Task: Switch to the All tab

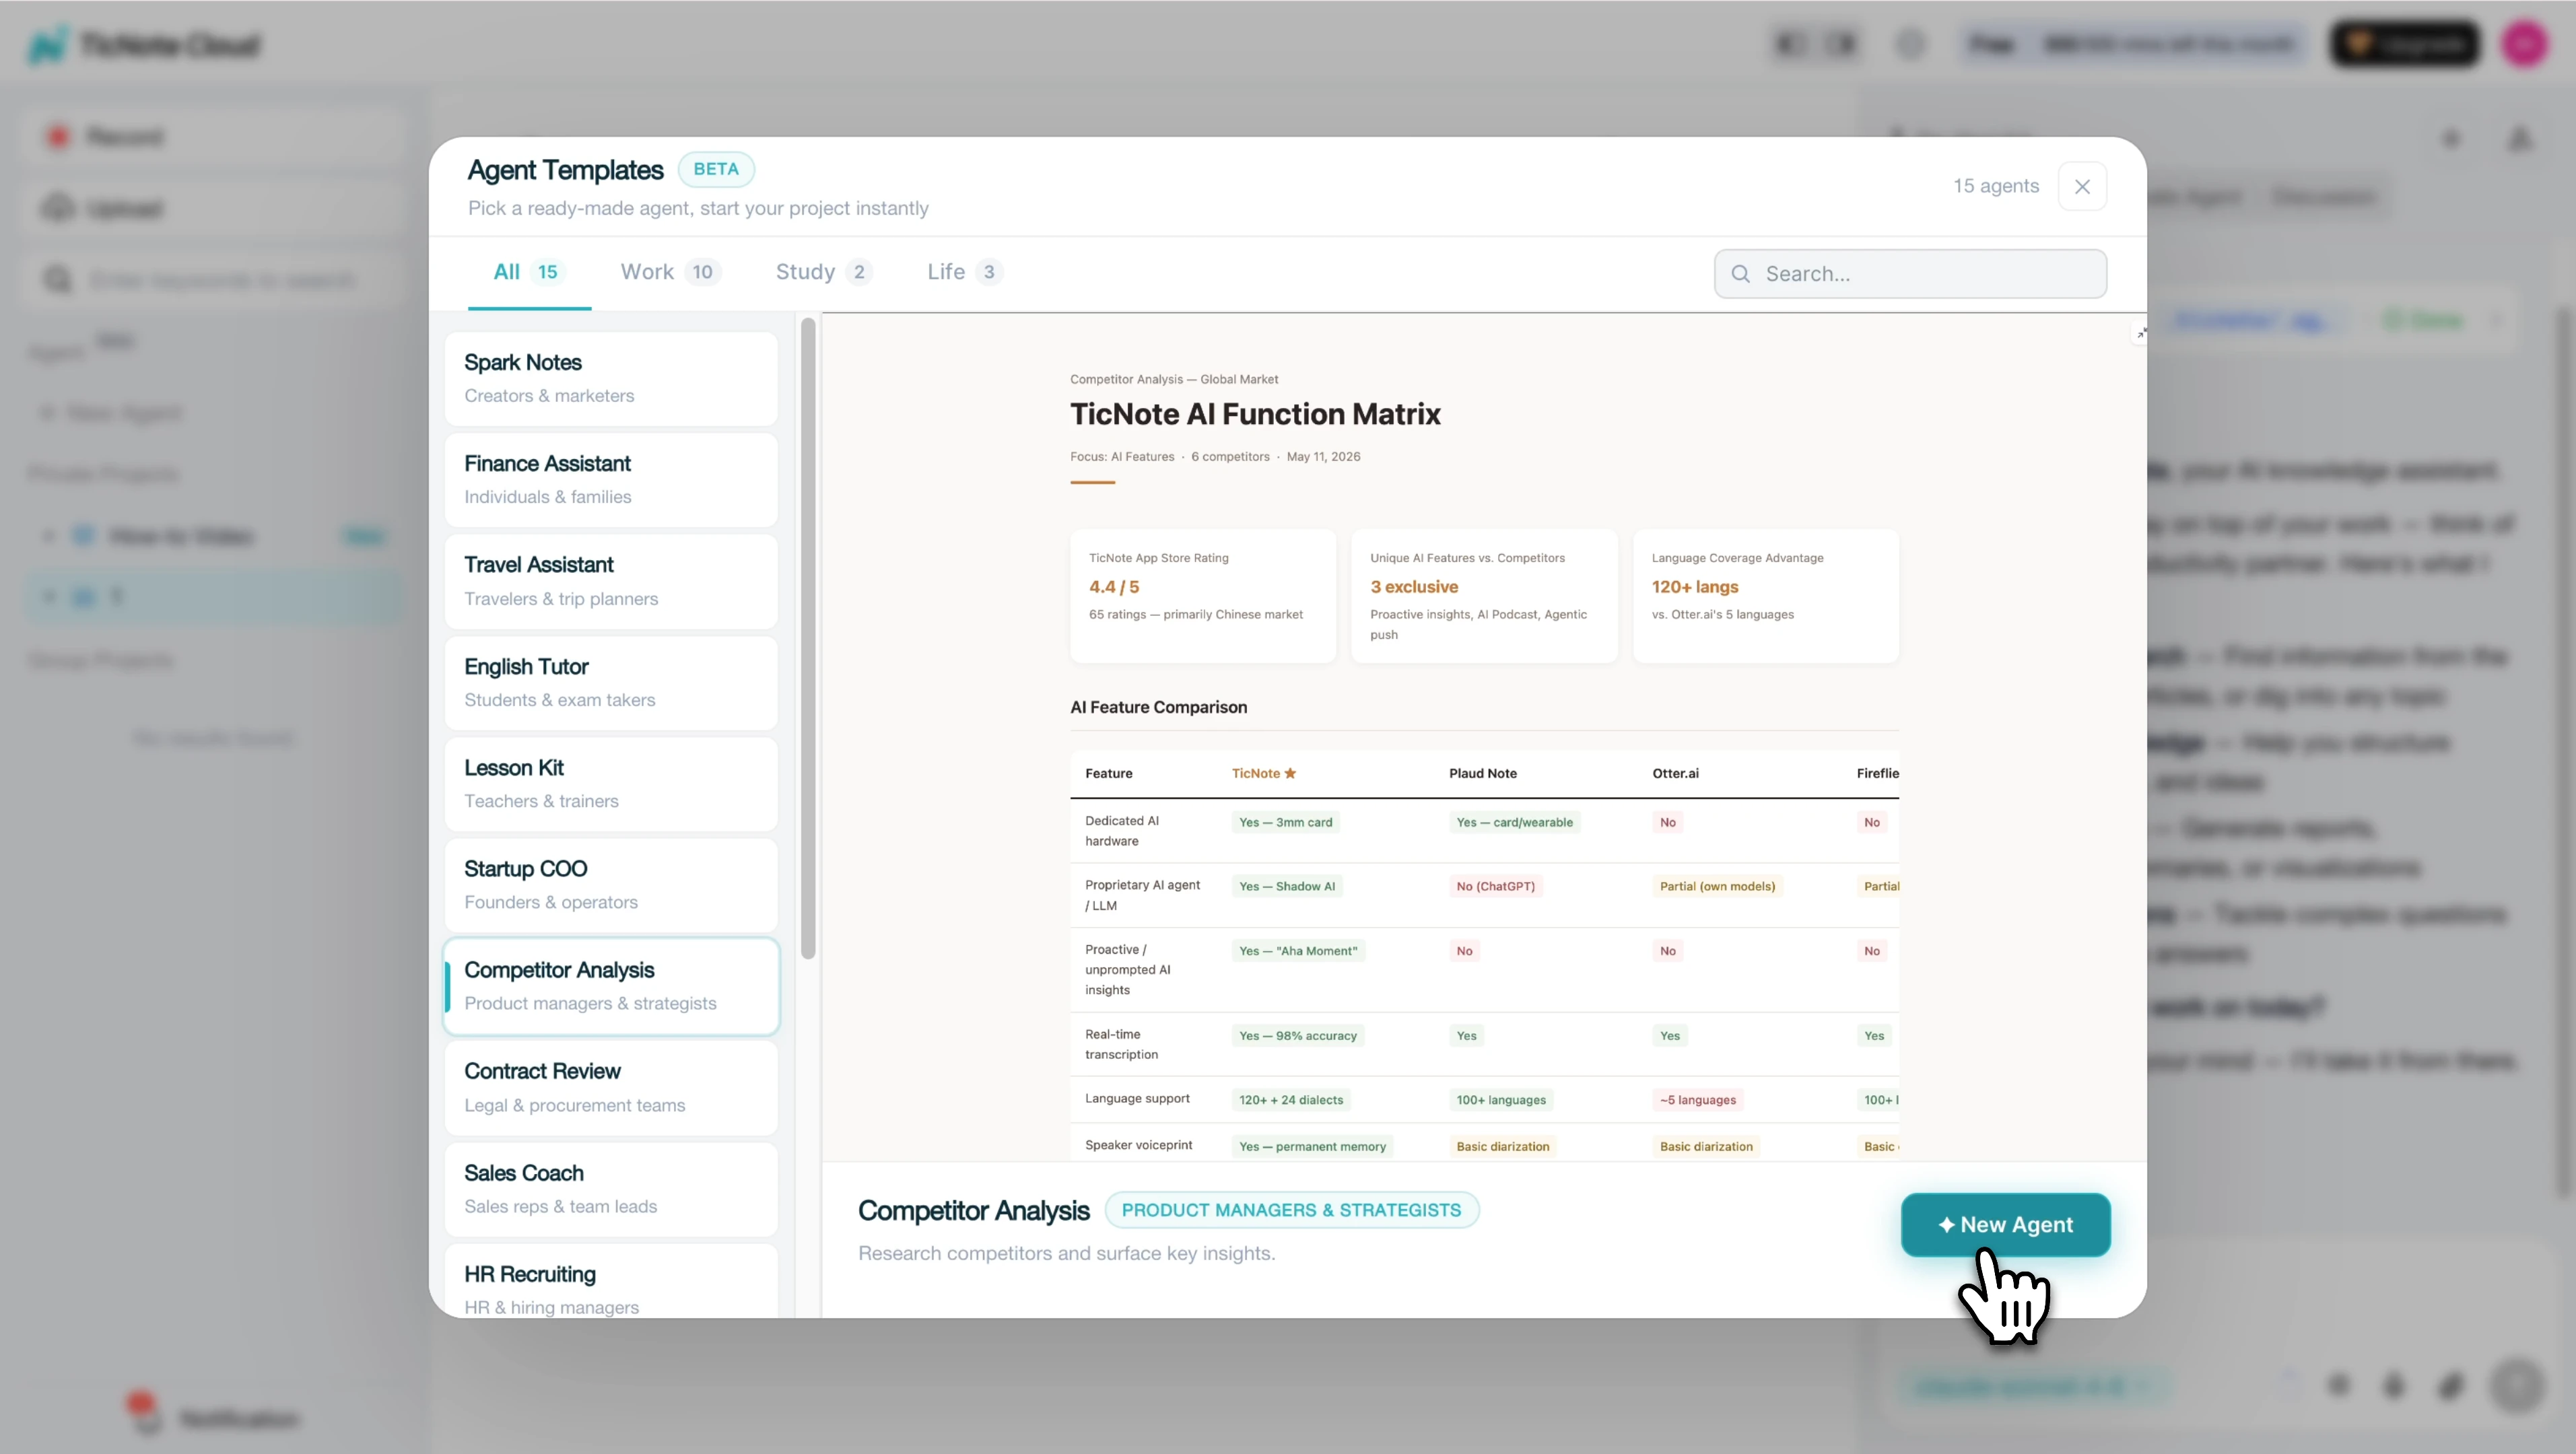Action: pos(529,272)
